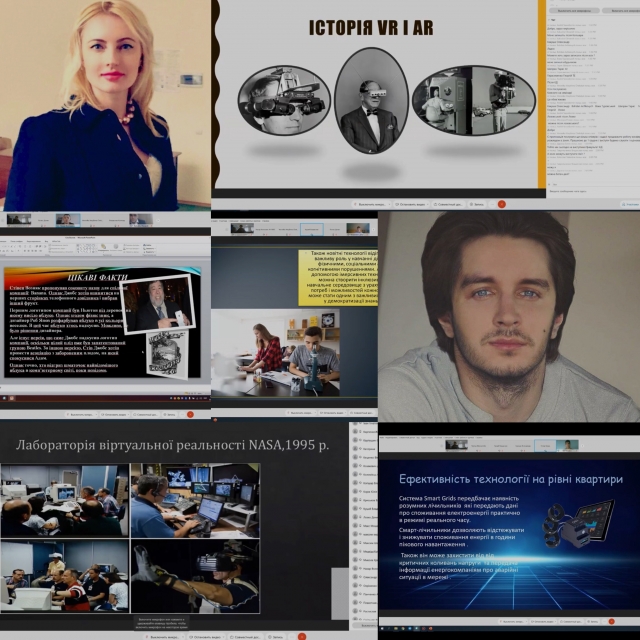
Task: Open microphone dropdown in ЦІКАВІ ФАКТИ meeting
Action: (x=96, y=414)
